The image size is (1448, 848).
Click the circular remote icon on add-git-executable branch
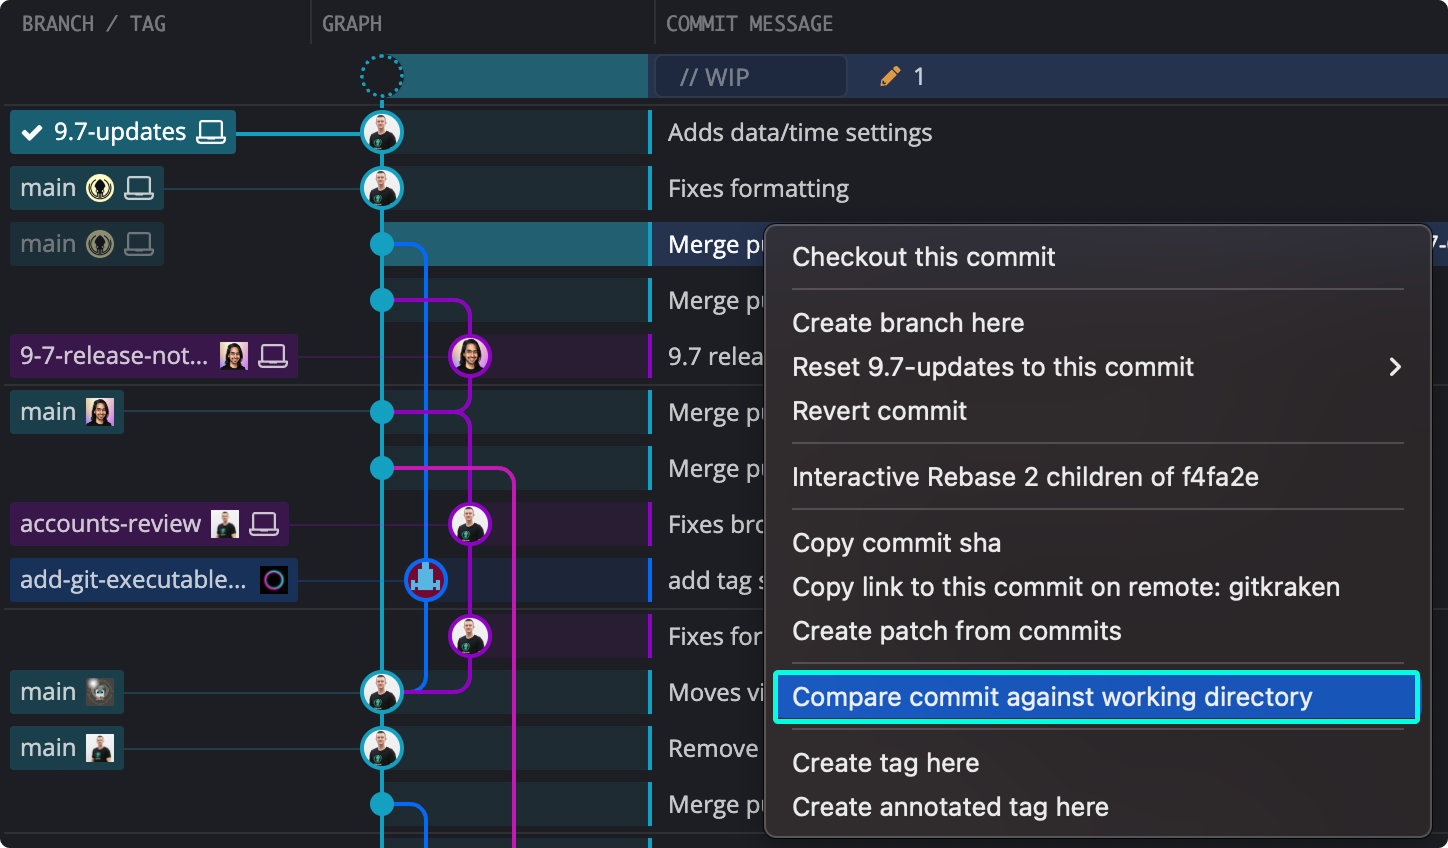pyautogui.click(x=274, y=580)
